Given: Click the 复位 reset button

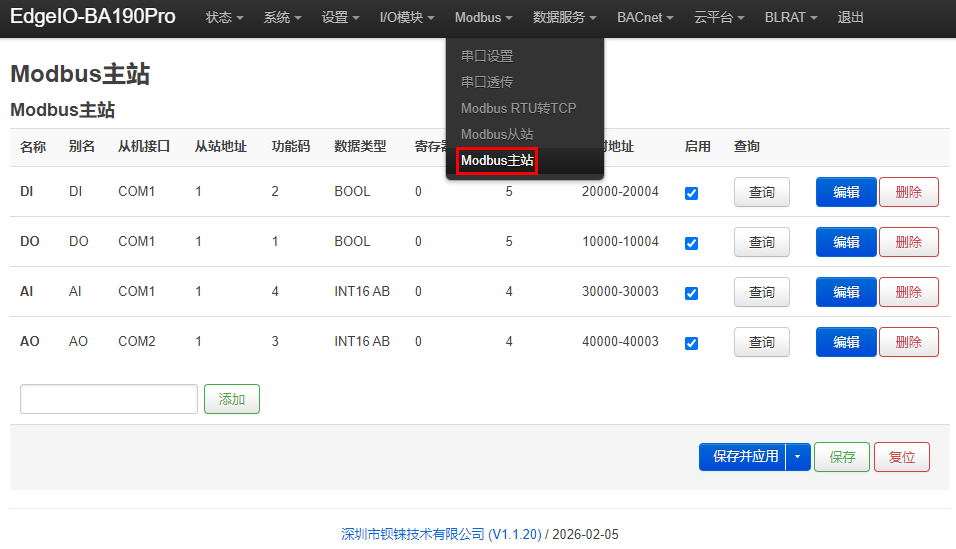Looking at the screenshot, I should point(902,457).
